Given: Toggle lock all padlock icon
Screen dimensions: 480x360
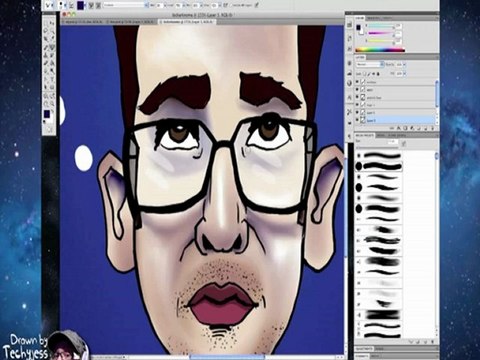Looking at the screenshot, I should coord(378,74).
